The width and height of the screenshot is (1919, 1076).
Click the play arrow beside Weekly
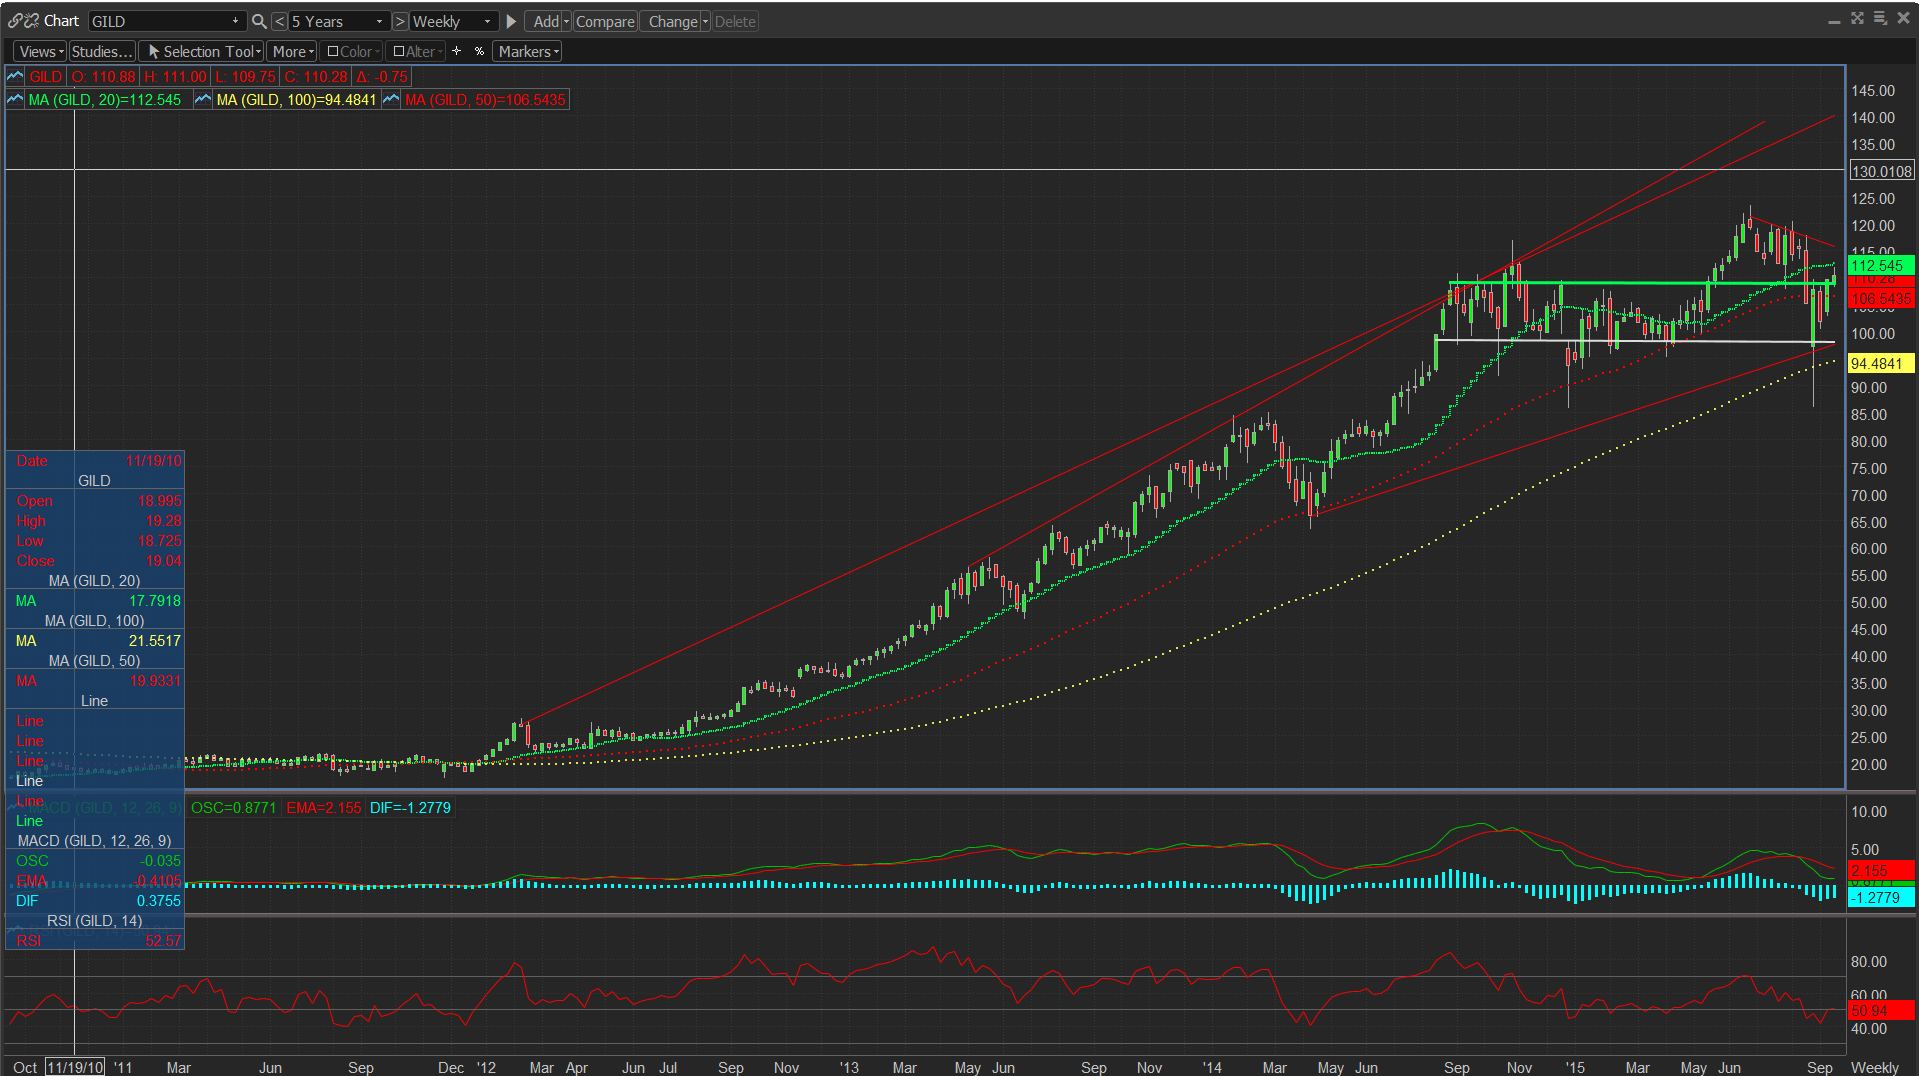[x=511, y=21]
